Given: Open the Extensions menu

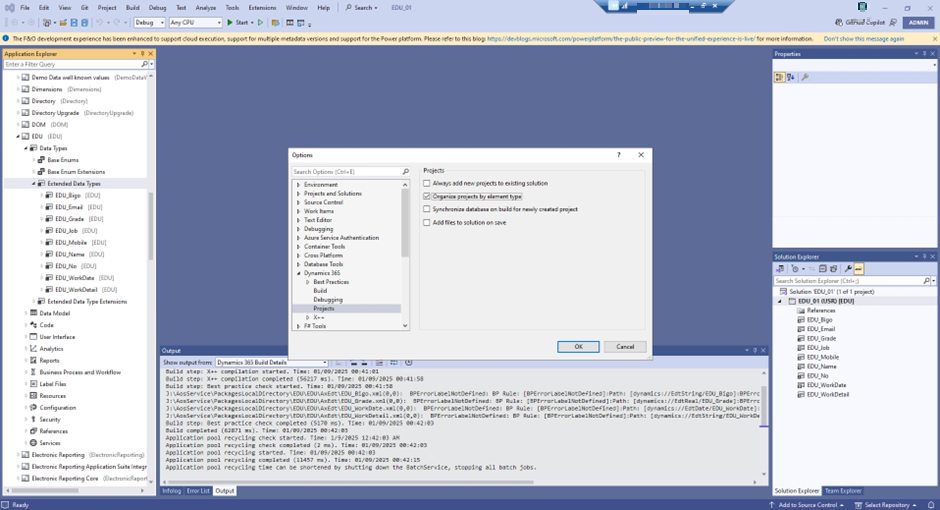Looking at the screenshot, I should [x=262, y=8].
